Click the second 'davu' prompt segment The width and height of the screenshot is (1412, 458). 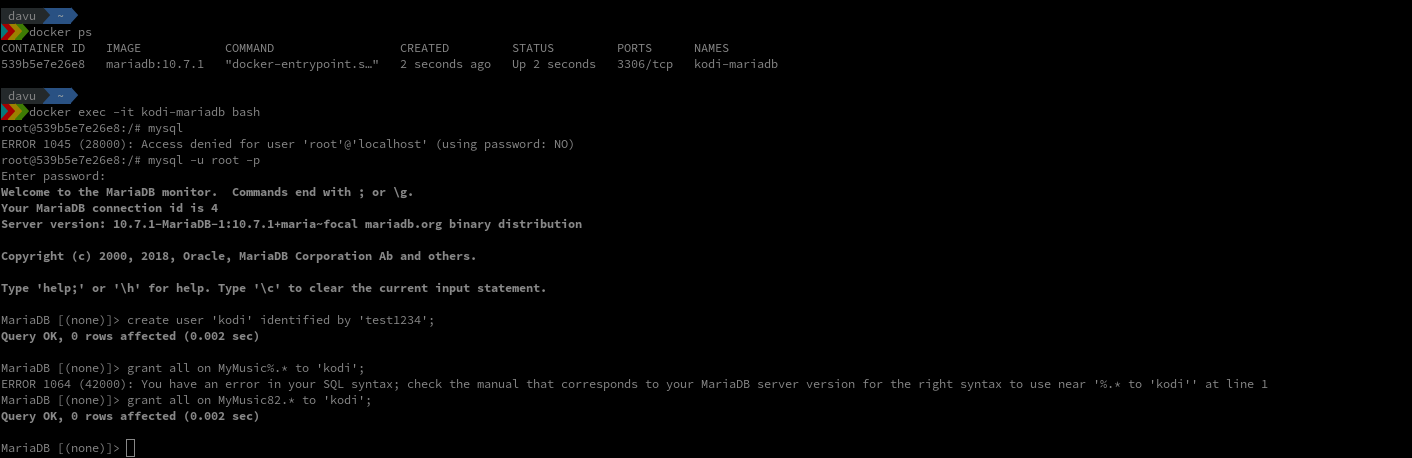(22, 96)
